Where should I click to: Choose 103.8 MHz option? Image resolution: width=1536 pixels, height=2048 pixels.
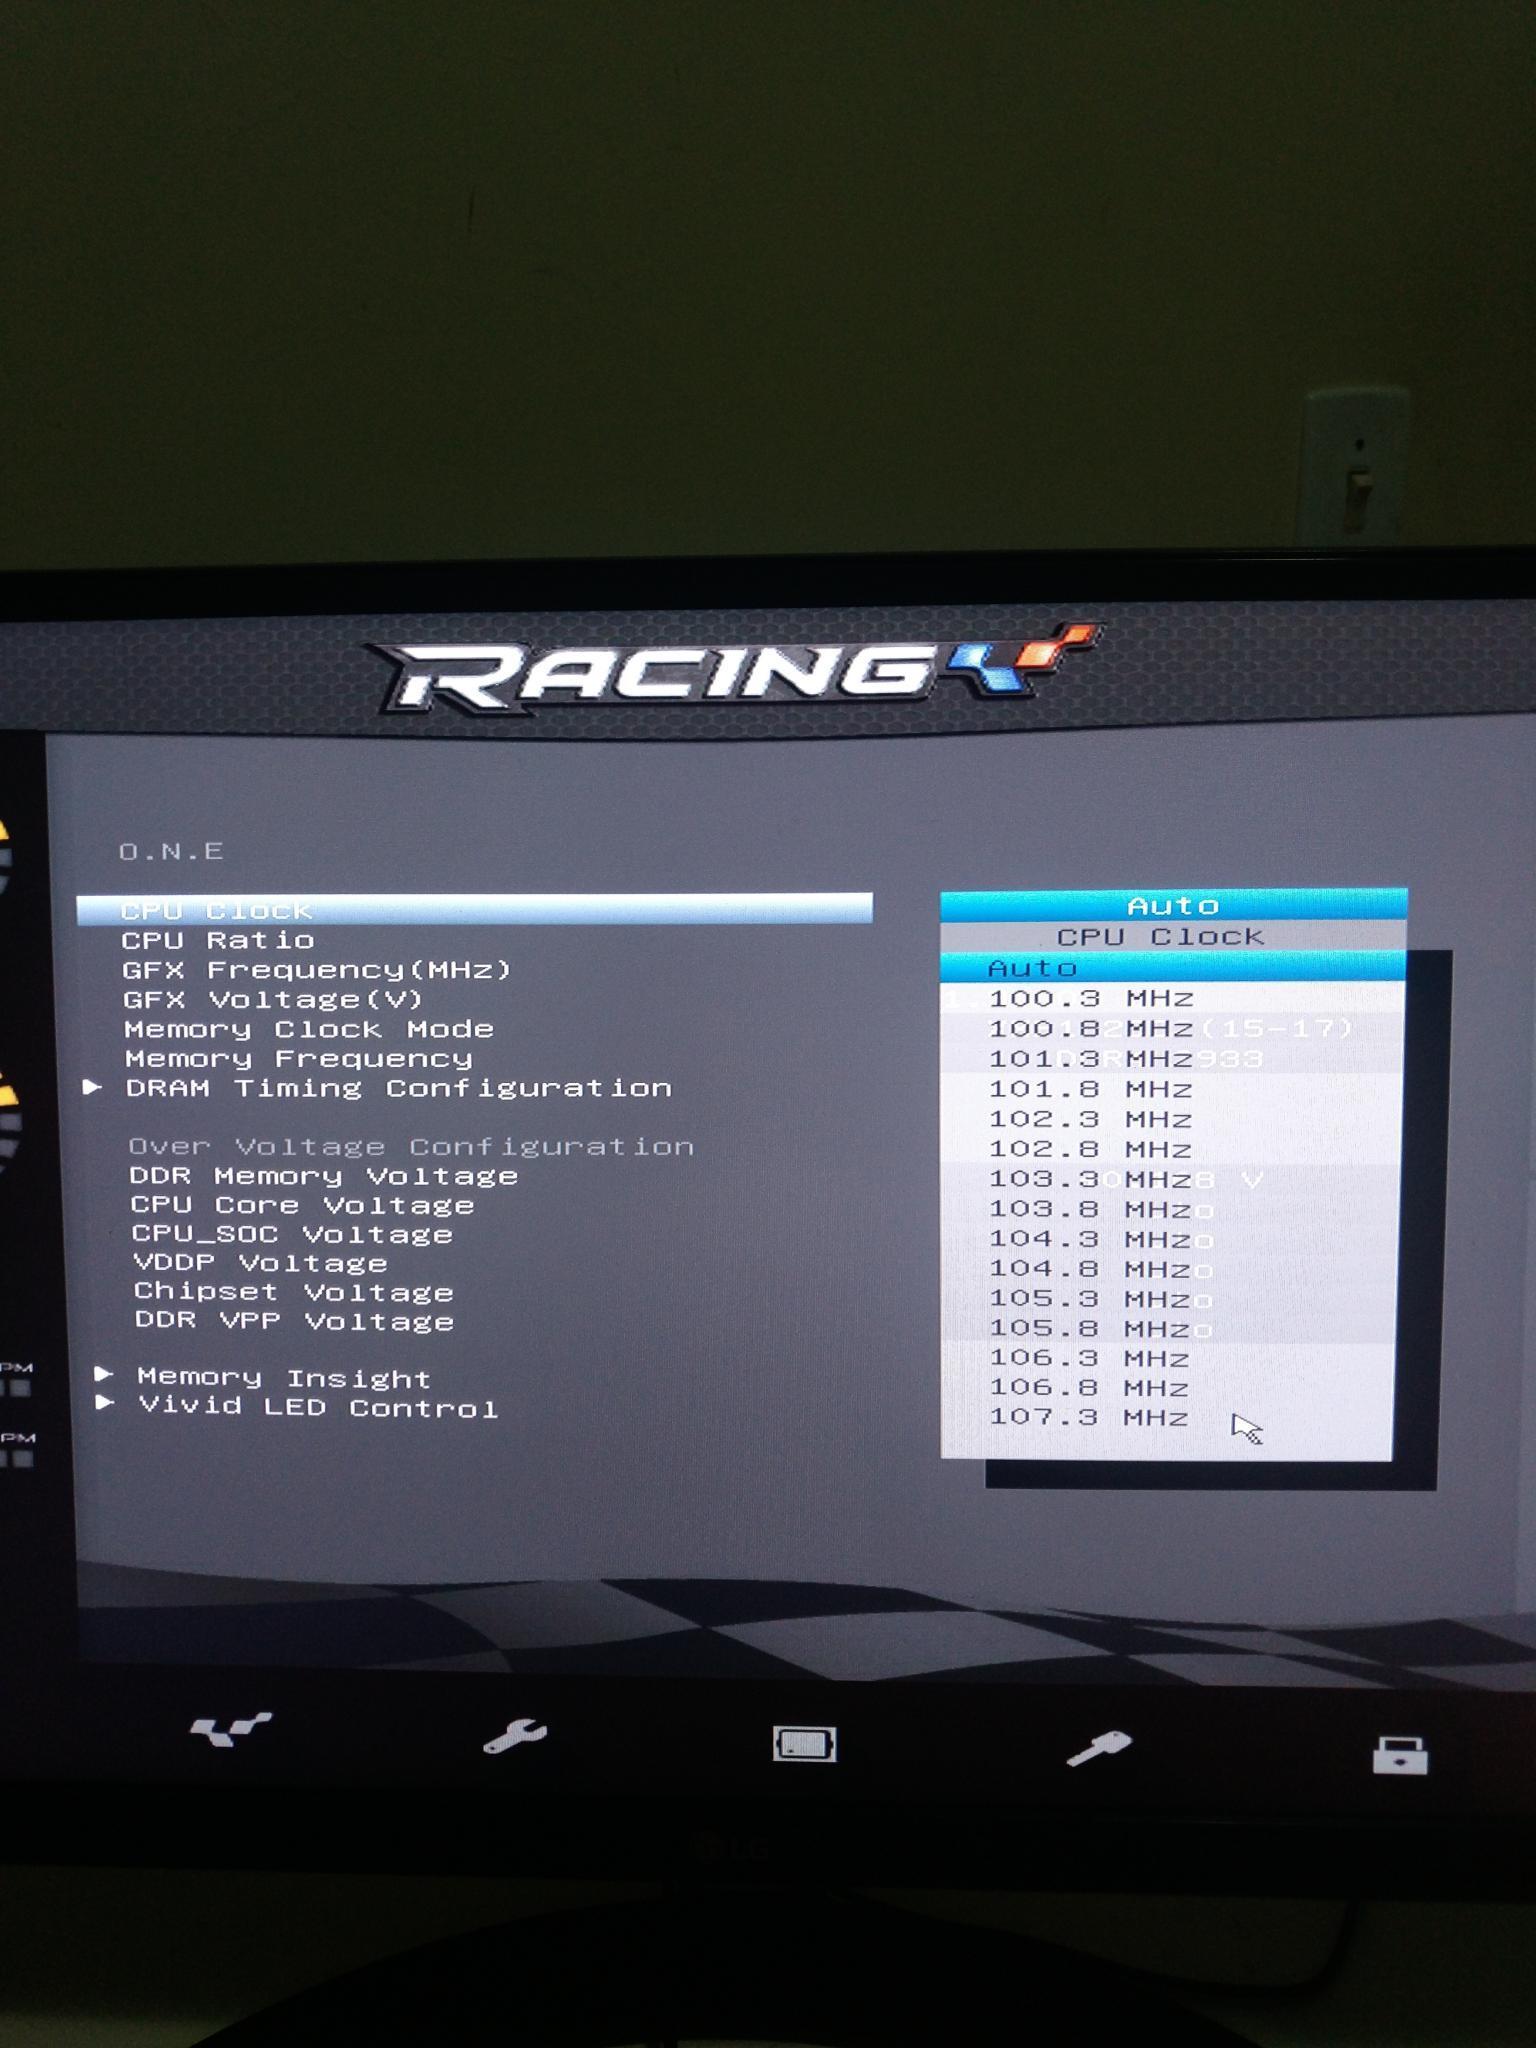coord(1169,1208)
